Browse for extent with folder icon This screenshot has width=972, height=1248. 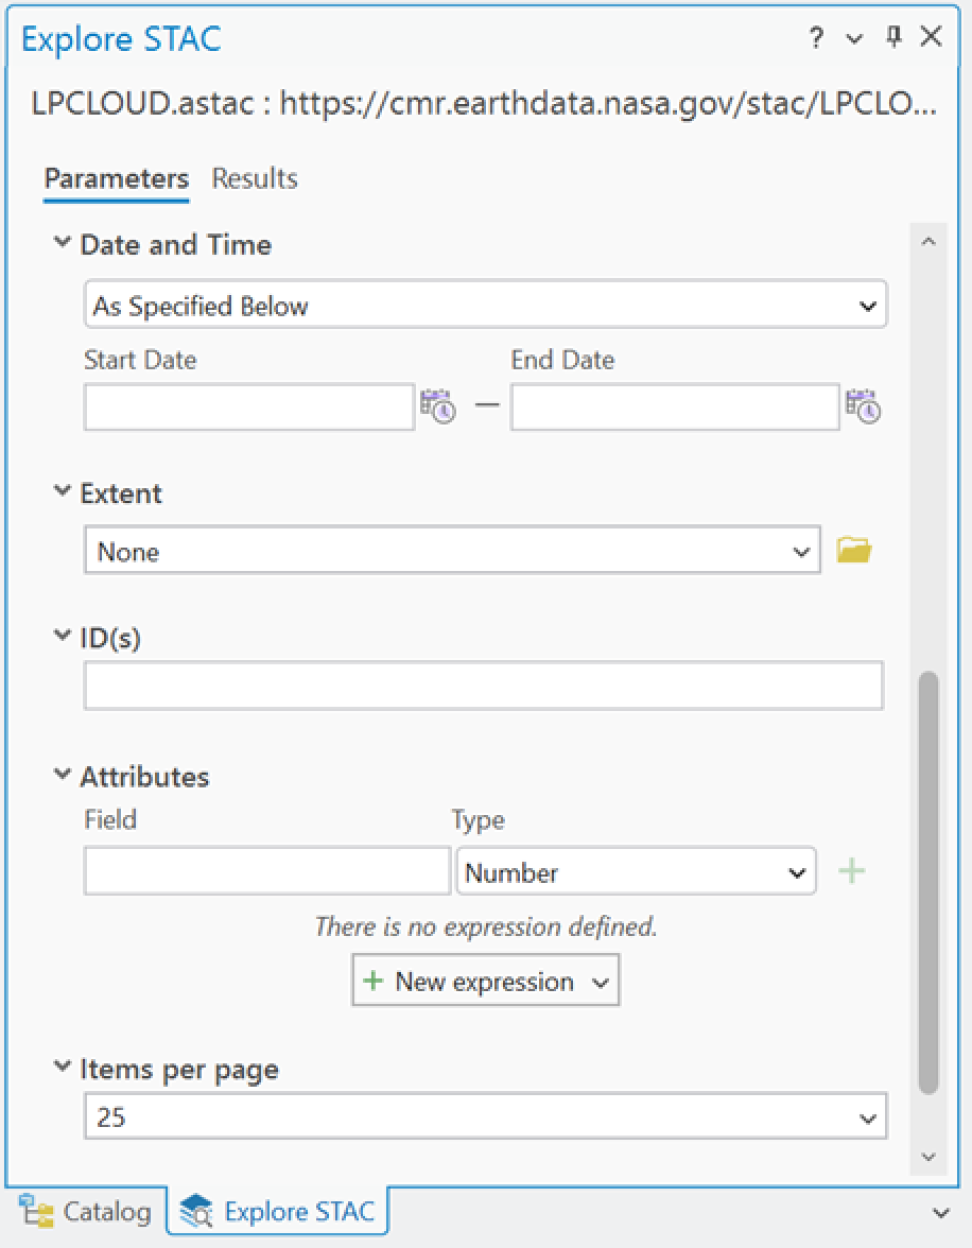pyautogui.click(x=854, y=550)
